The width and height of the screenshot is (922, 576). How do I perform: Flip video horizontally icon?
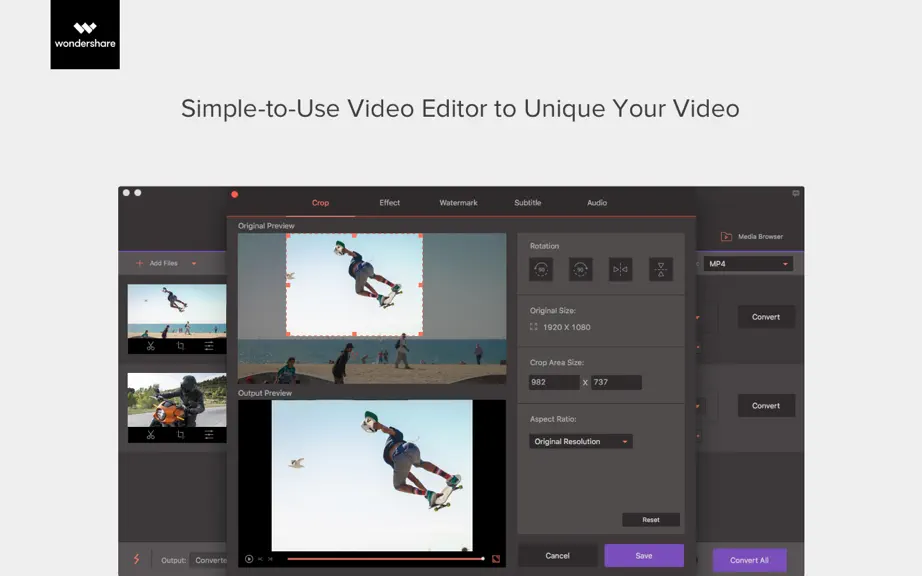click(620, 269)
